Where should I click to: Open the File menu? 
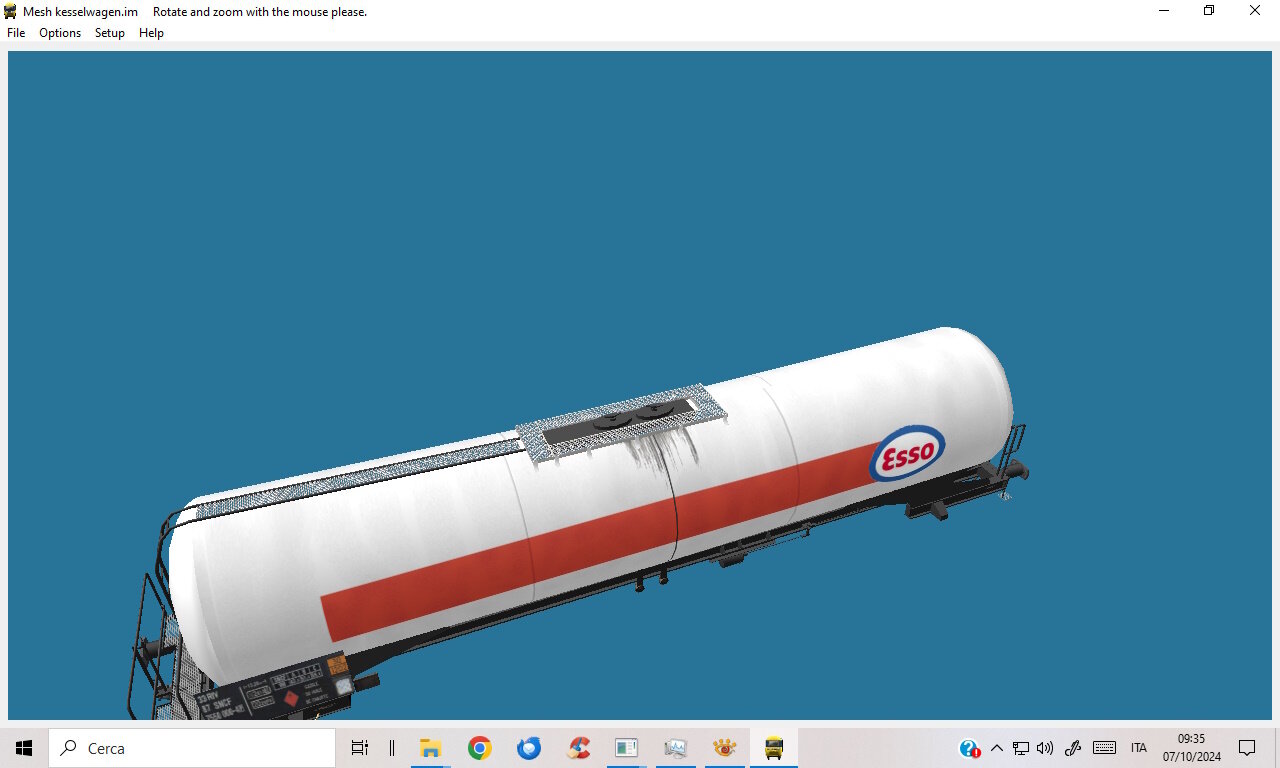pos(16,33)
